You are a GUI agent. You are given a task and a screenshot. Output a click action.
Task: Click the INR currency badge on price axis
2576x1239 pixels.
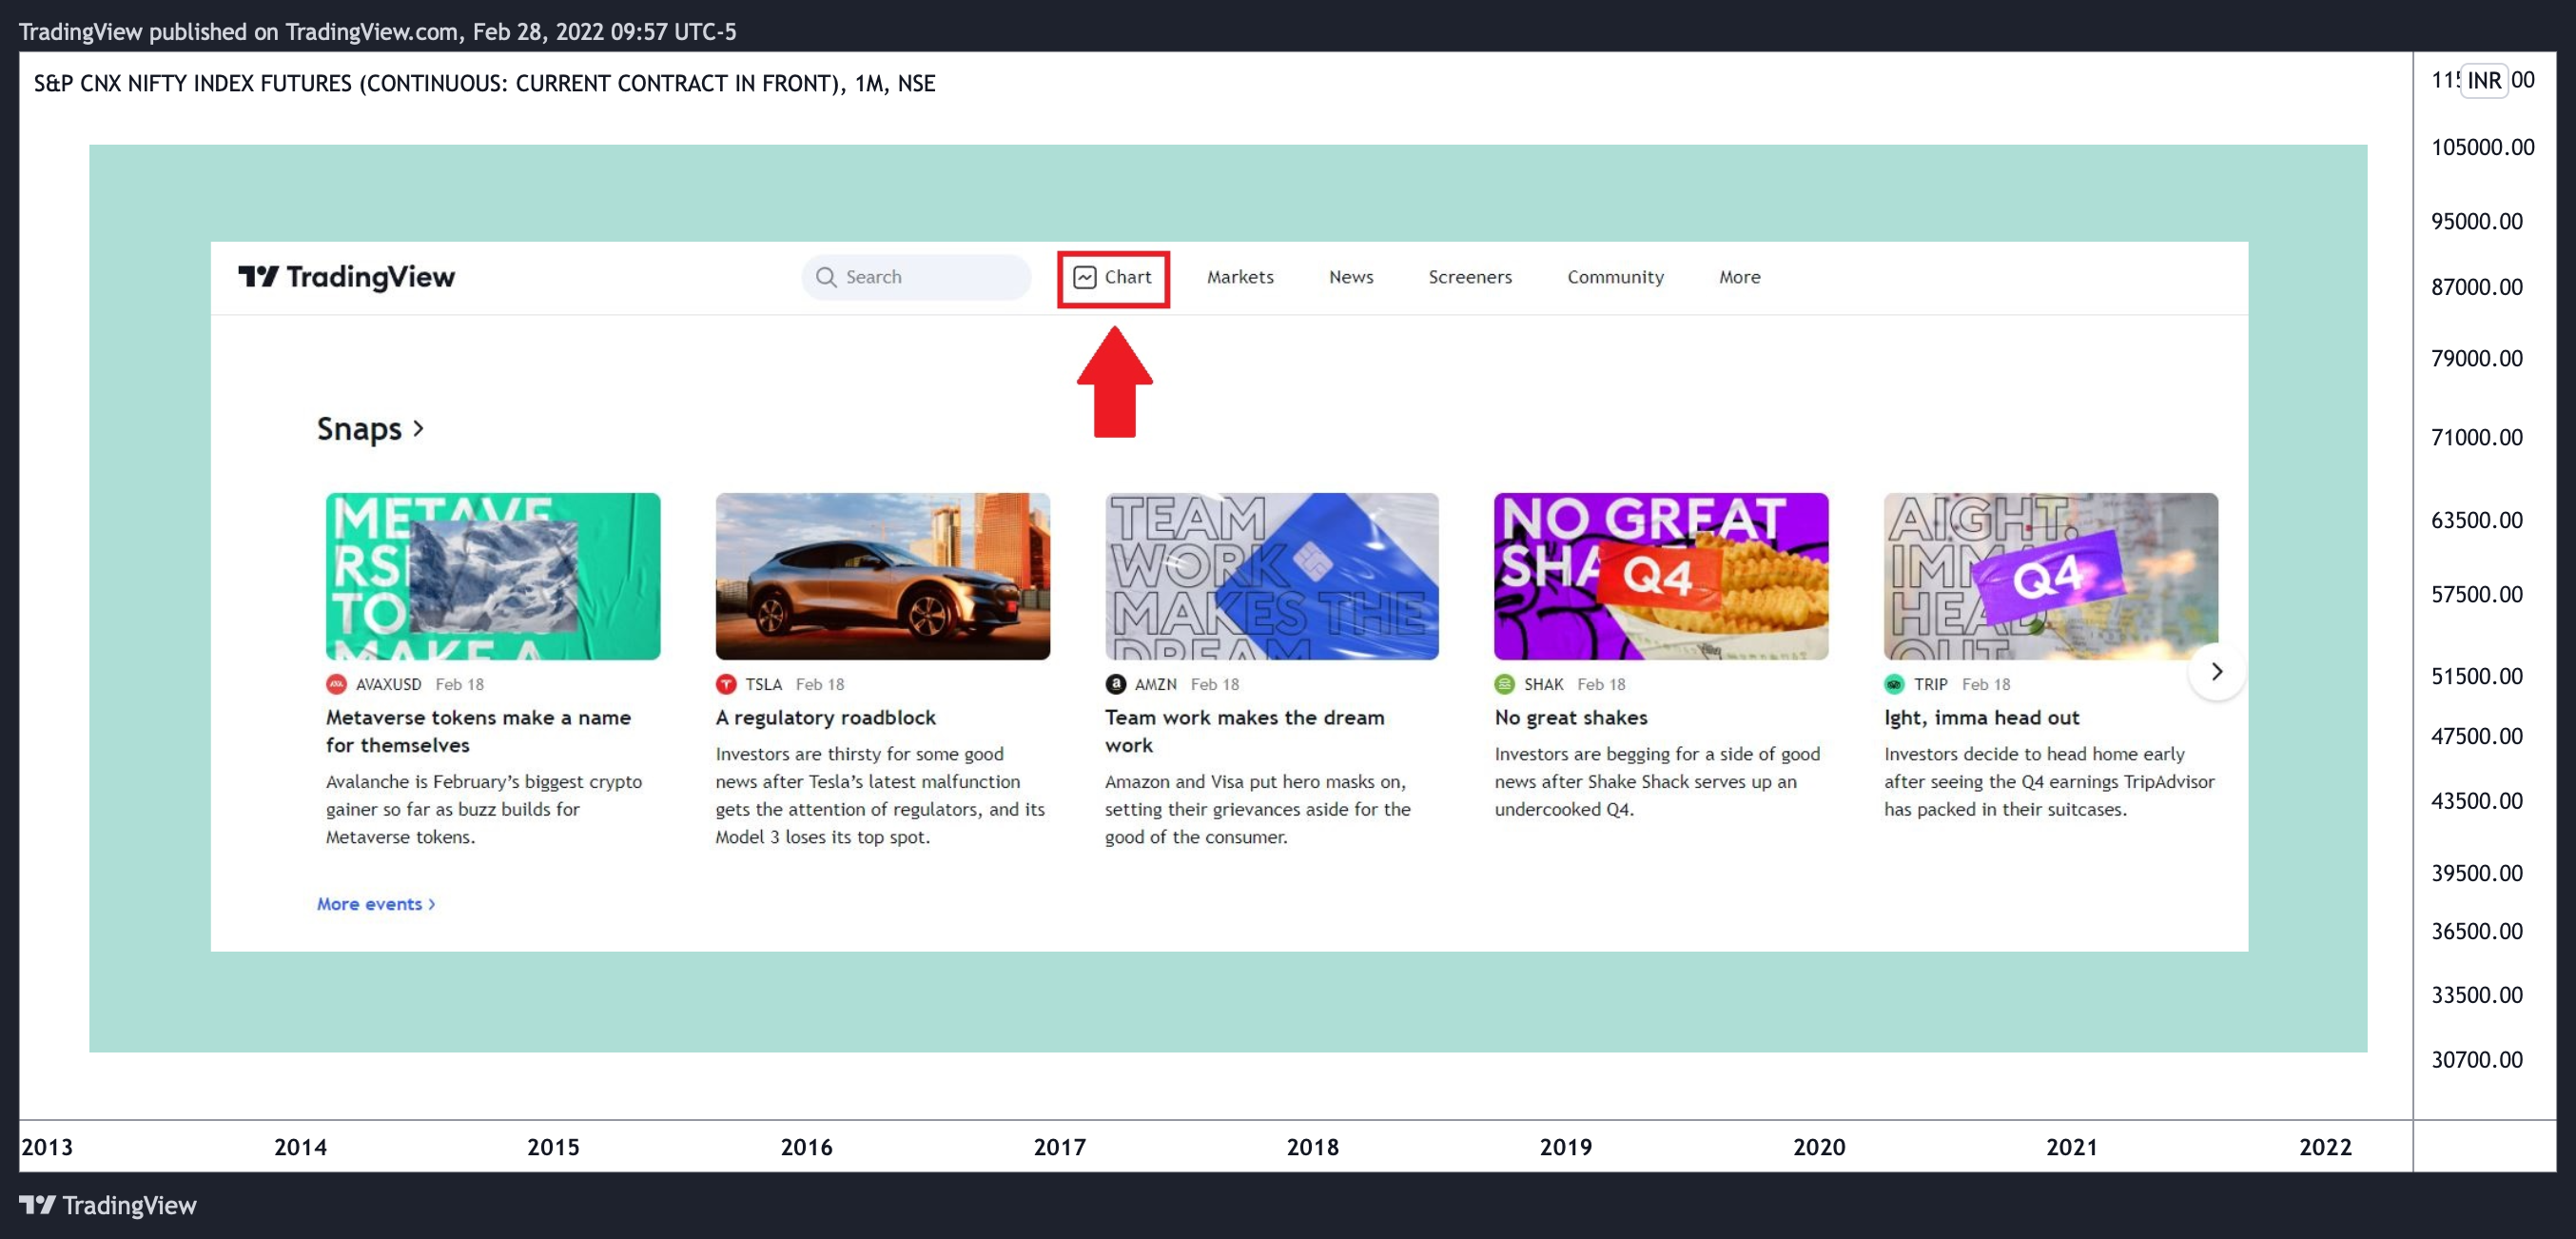tap(2484, 80)
